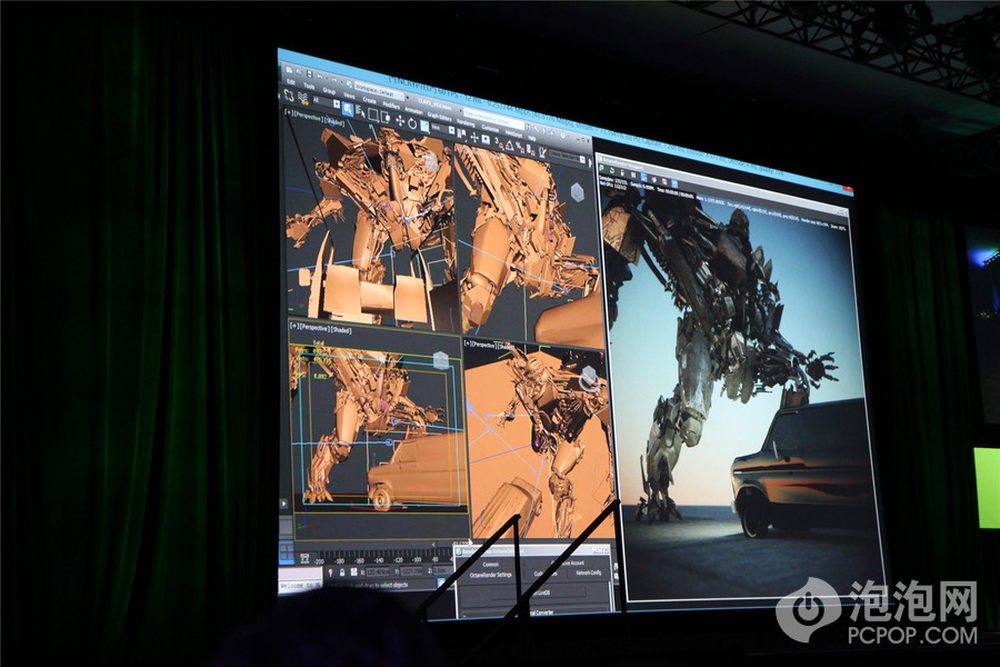Select the Rotate tool
Viewport: 1000px width, 667px height.
(413, 123)
